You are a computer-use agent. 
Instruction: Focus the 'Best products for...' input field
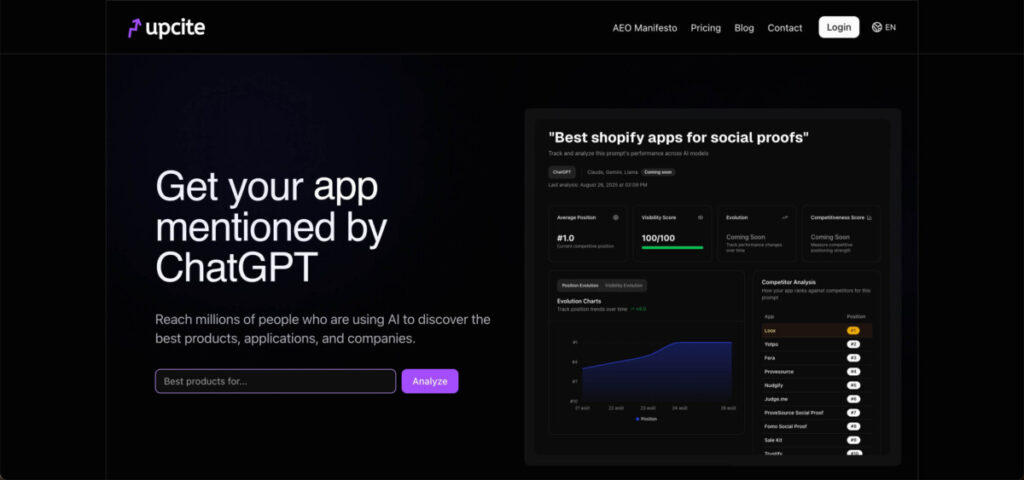click(x=276, y=381)
